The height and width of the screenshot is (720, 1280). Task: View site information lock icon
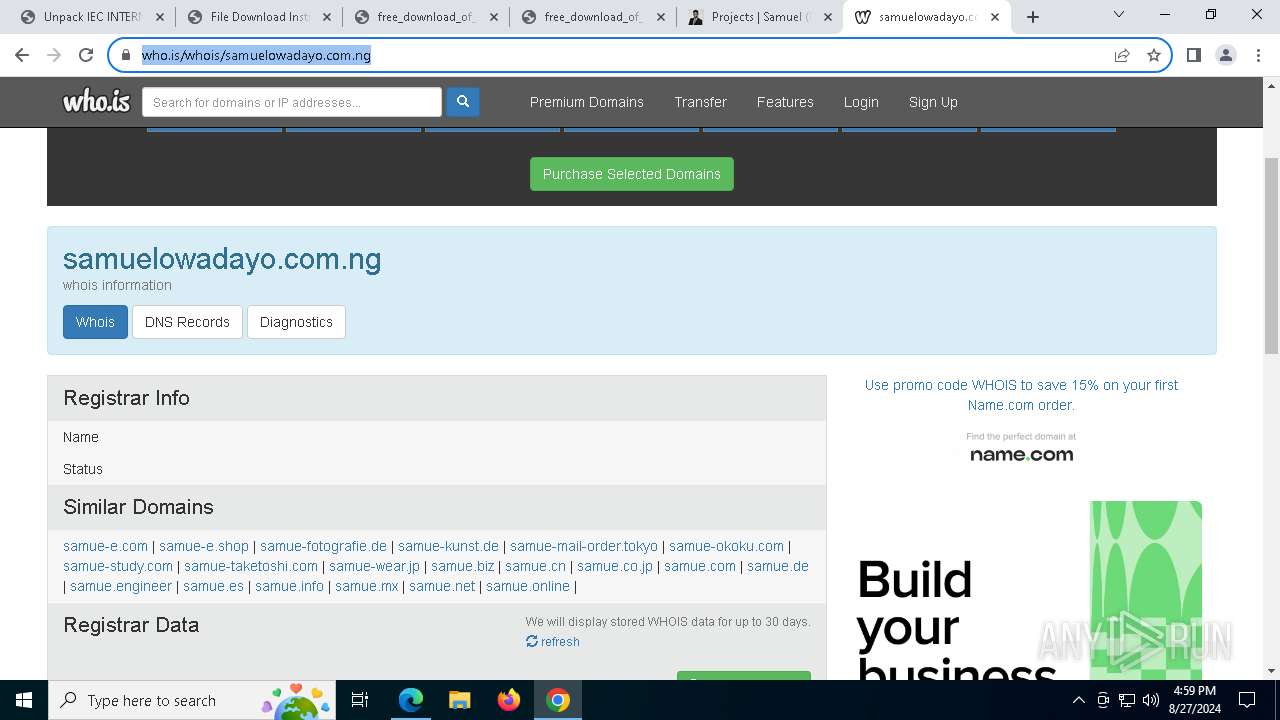(x=125, y=55)
